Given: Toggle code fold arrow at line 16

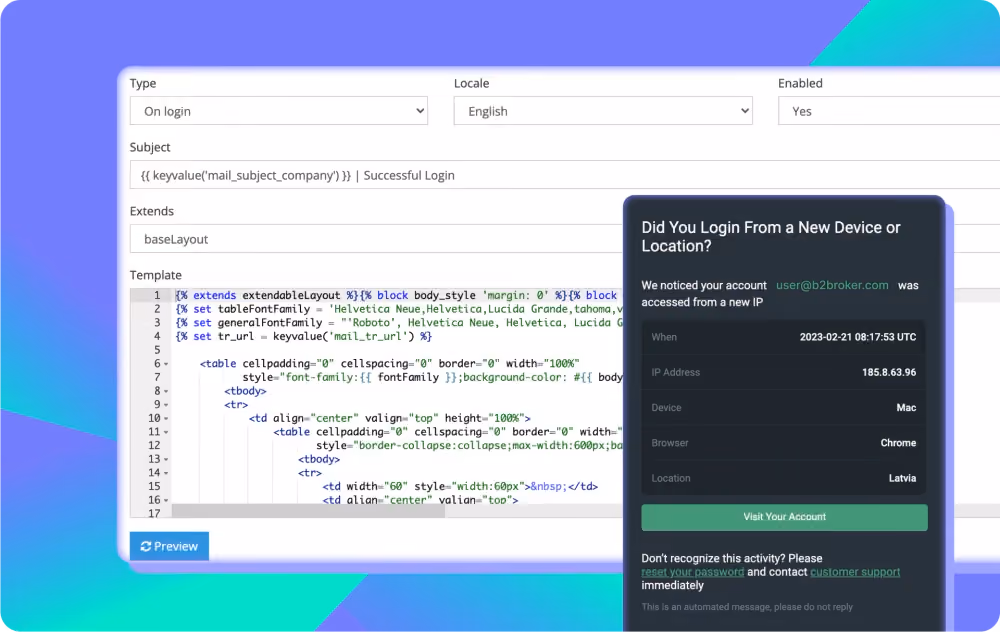Looking at the screenshot, I should point(166,501).
